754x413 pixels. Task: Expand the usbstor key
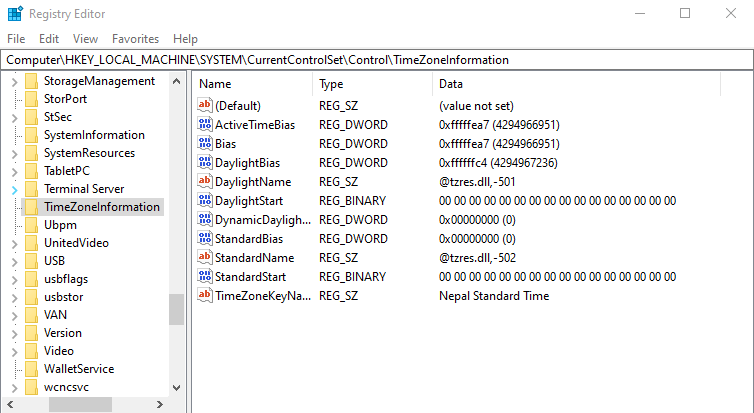(15, 298)
